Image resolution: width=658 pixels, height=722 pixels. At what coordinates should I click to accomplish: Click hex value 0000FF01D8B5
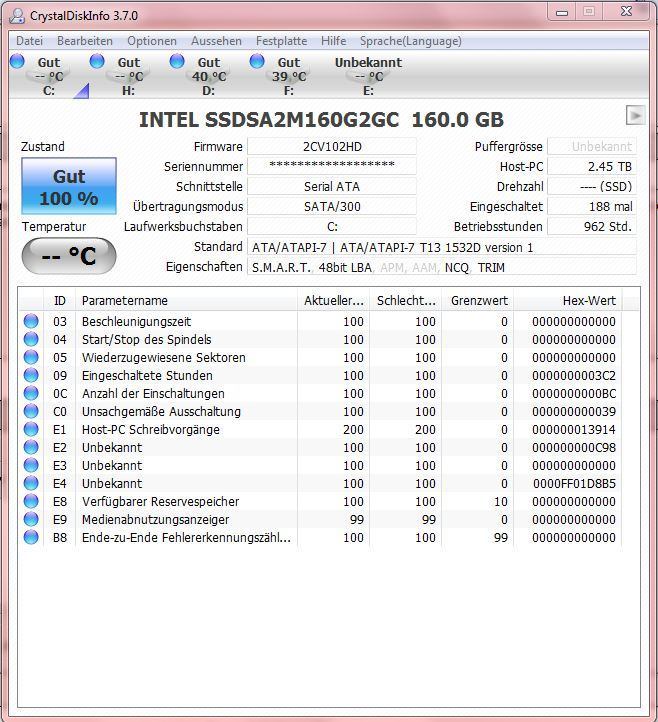point(574,483)
